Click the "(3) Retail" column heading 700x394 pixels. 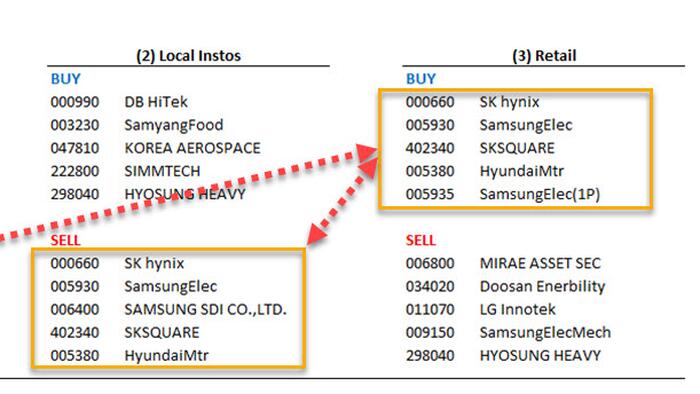pyautogui.click(x=544, y=56)
